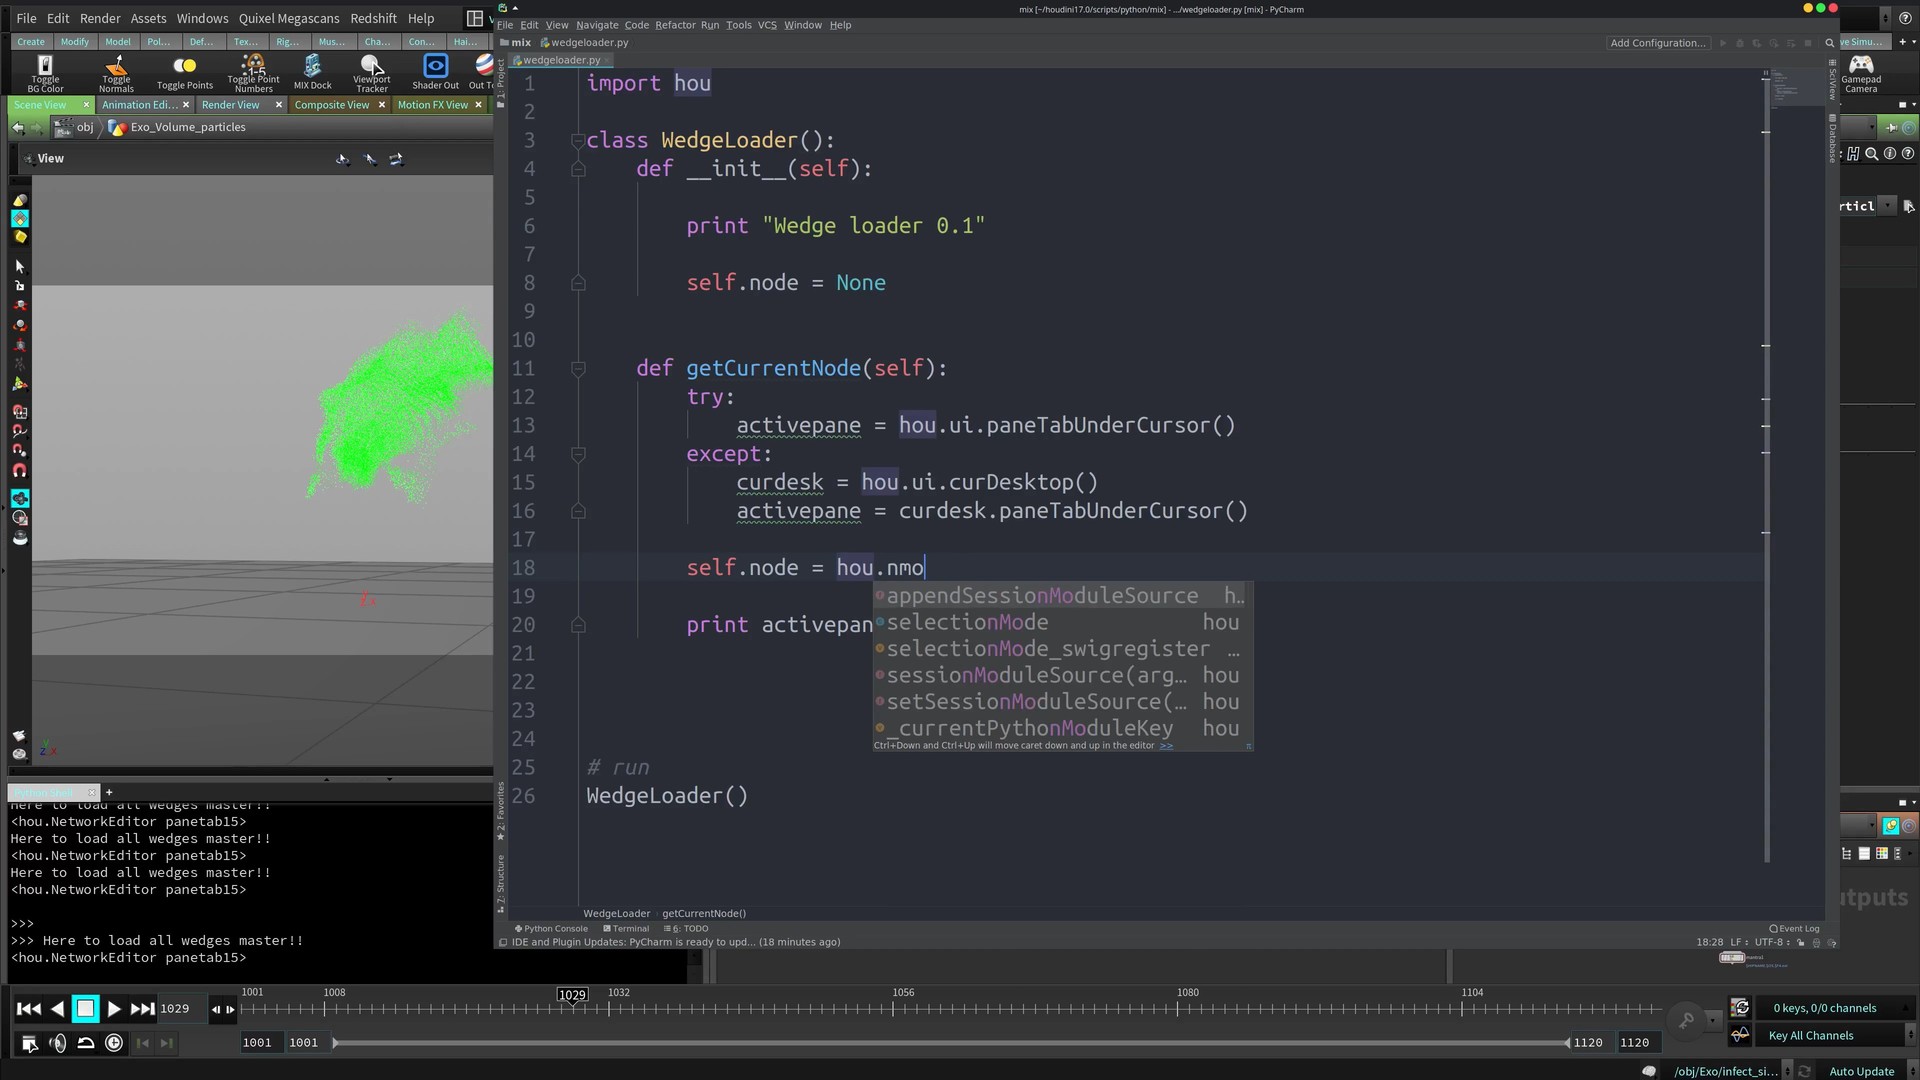Toggle BG Color shelf button

tap(45, 72)
